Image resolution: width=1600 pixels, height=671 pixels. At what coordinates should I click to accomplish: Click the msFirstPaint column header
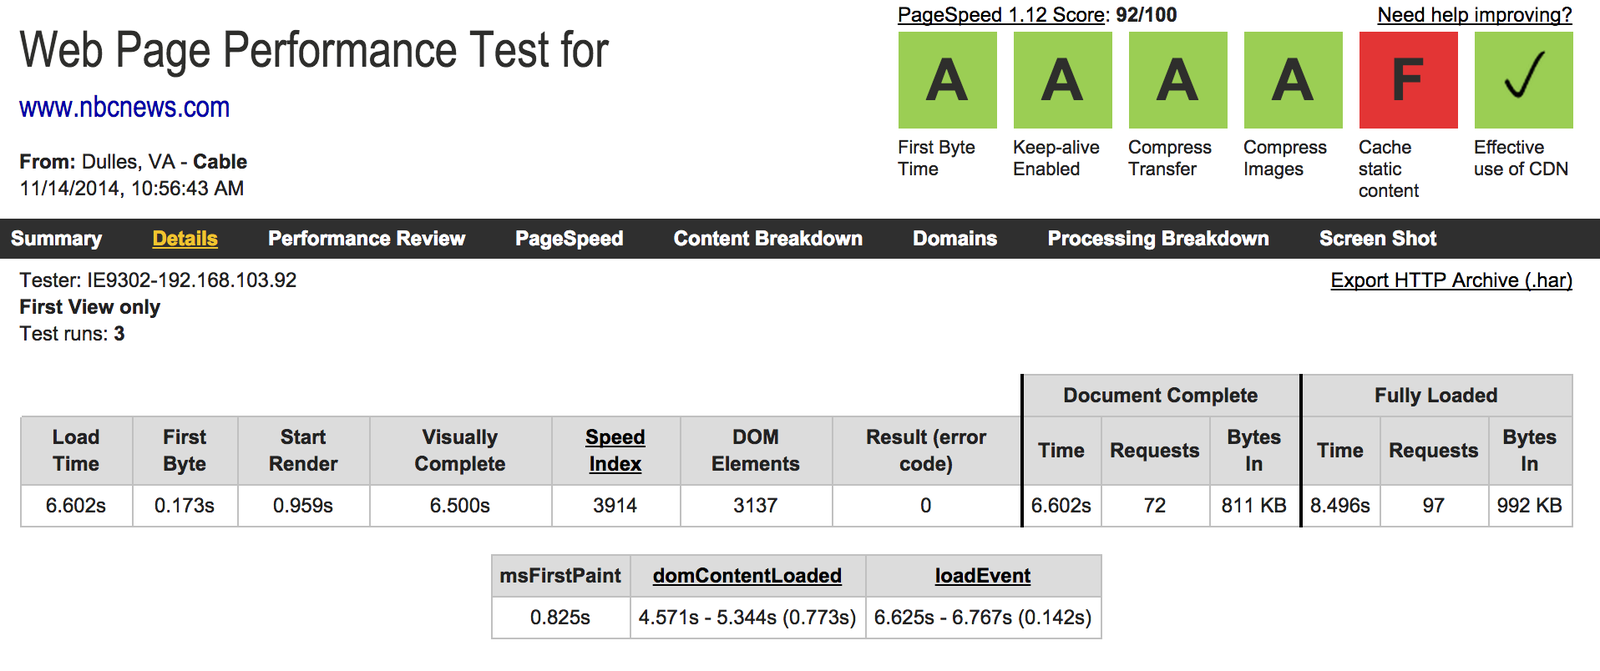(560, 576)
